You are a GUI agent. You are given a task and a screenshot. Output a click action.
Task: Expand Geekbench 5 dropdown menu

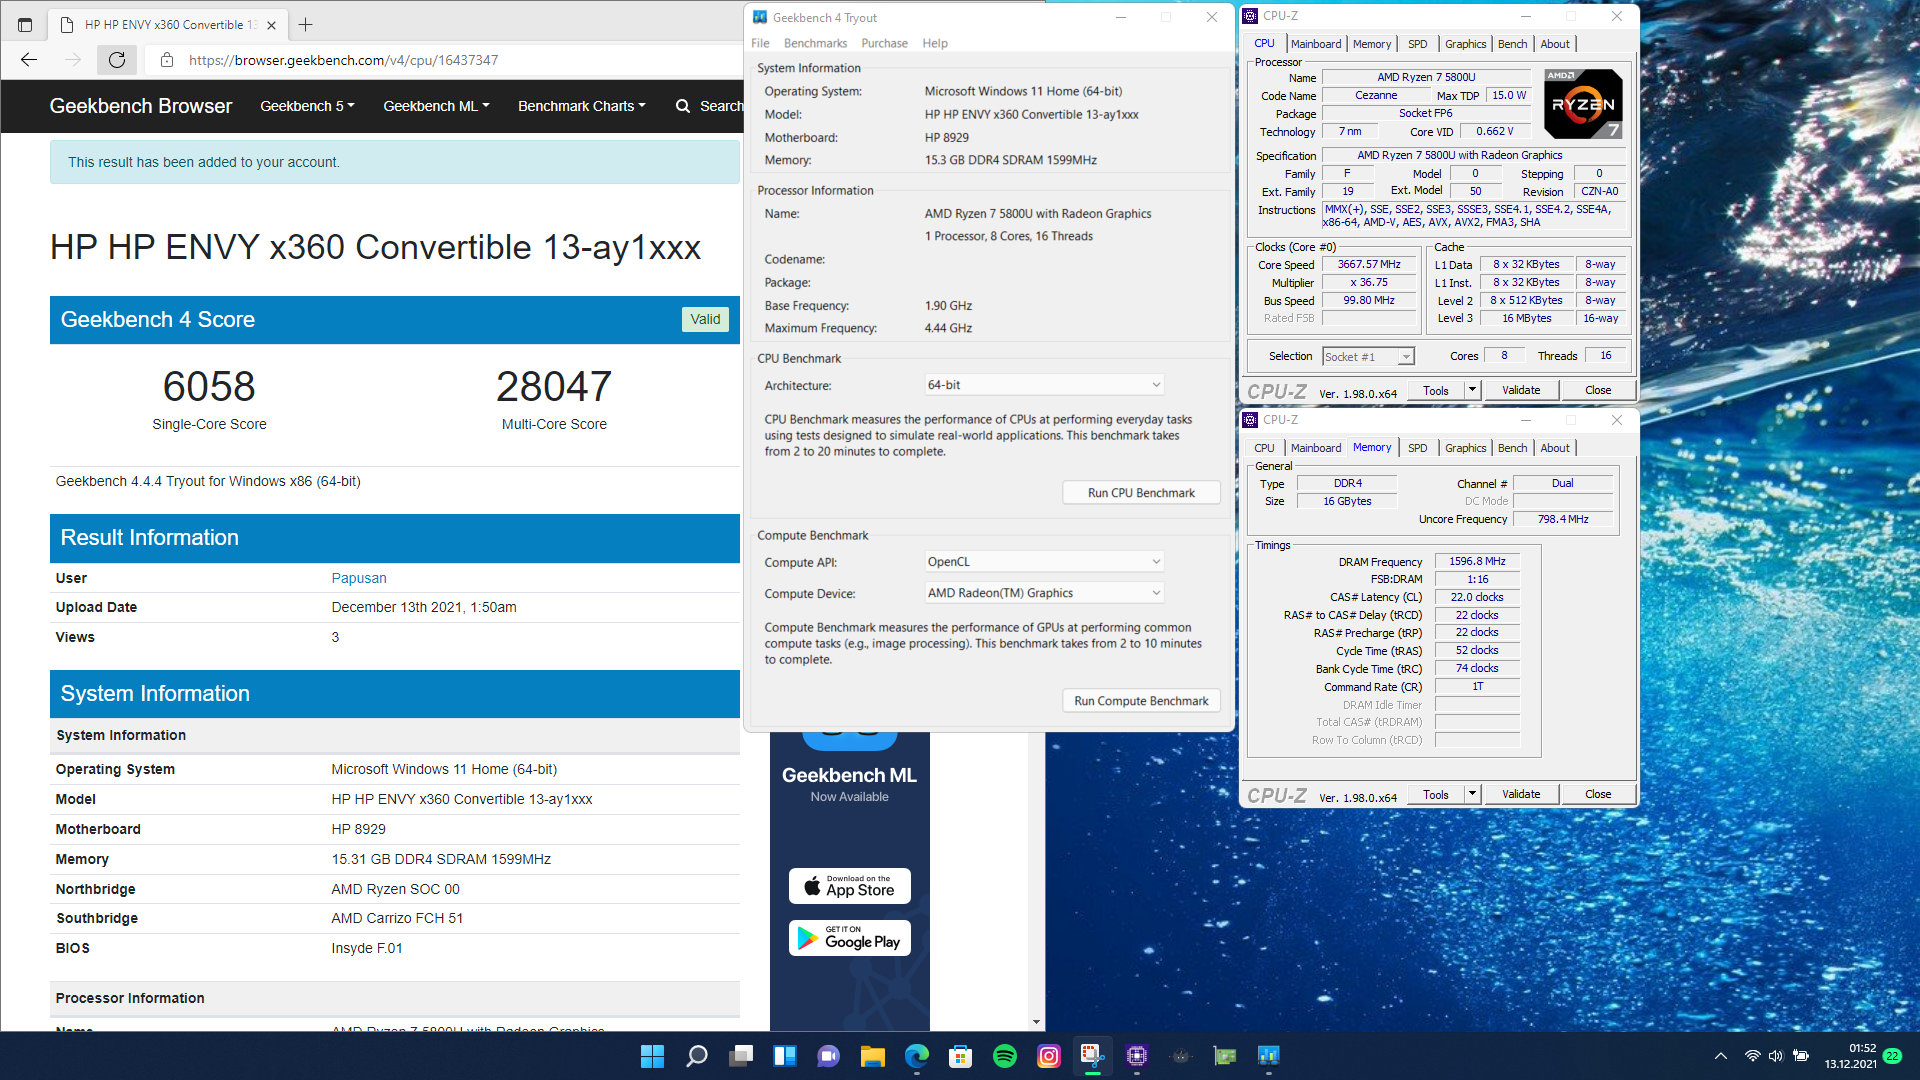pos(307,106)
